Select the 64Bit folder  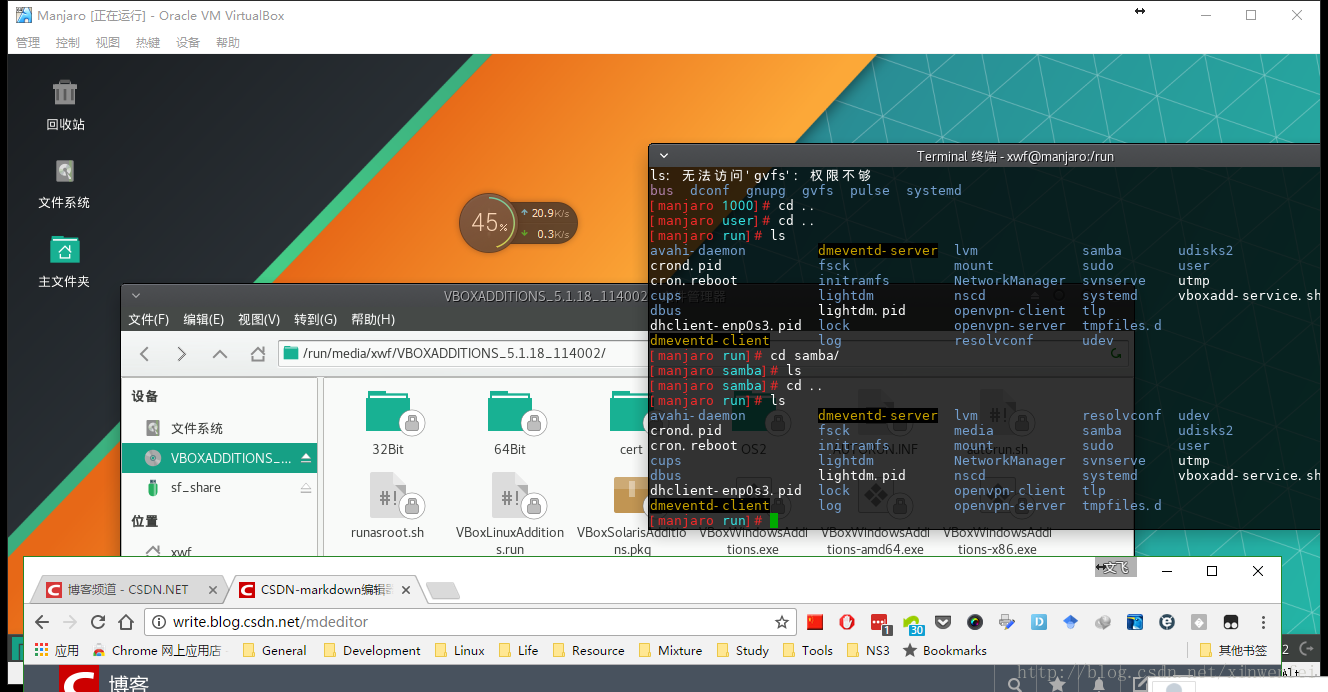pyautogui.click(x=510, y=424)
